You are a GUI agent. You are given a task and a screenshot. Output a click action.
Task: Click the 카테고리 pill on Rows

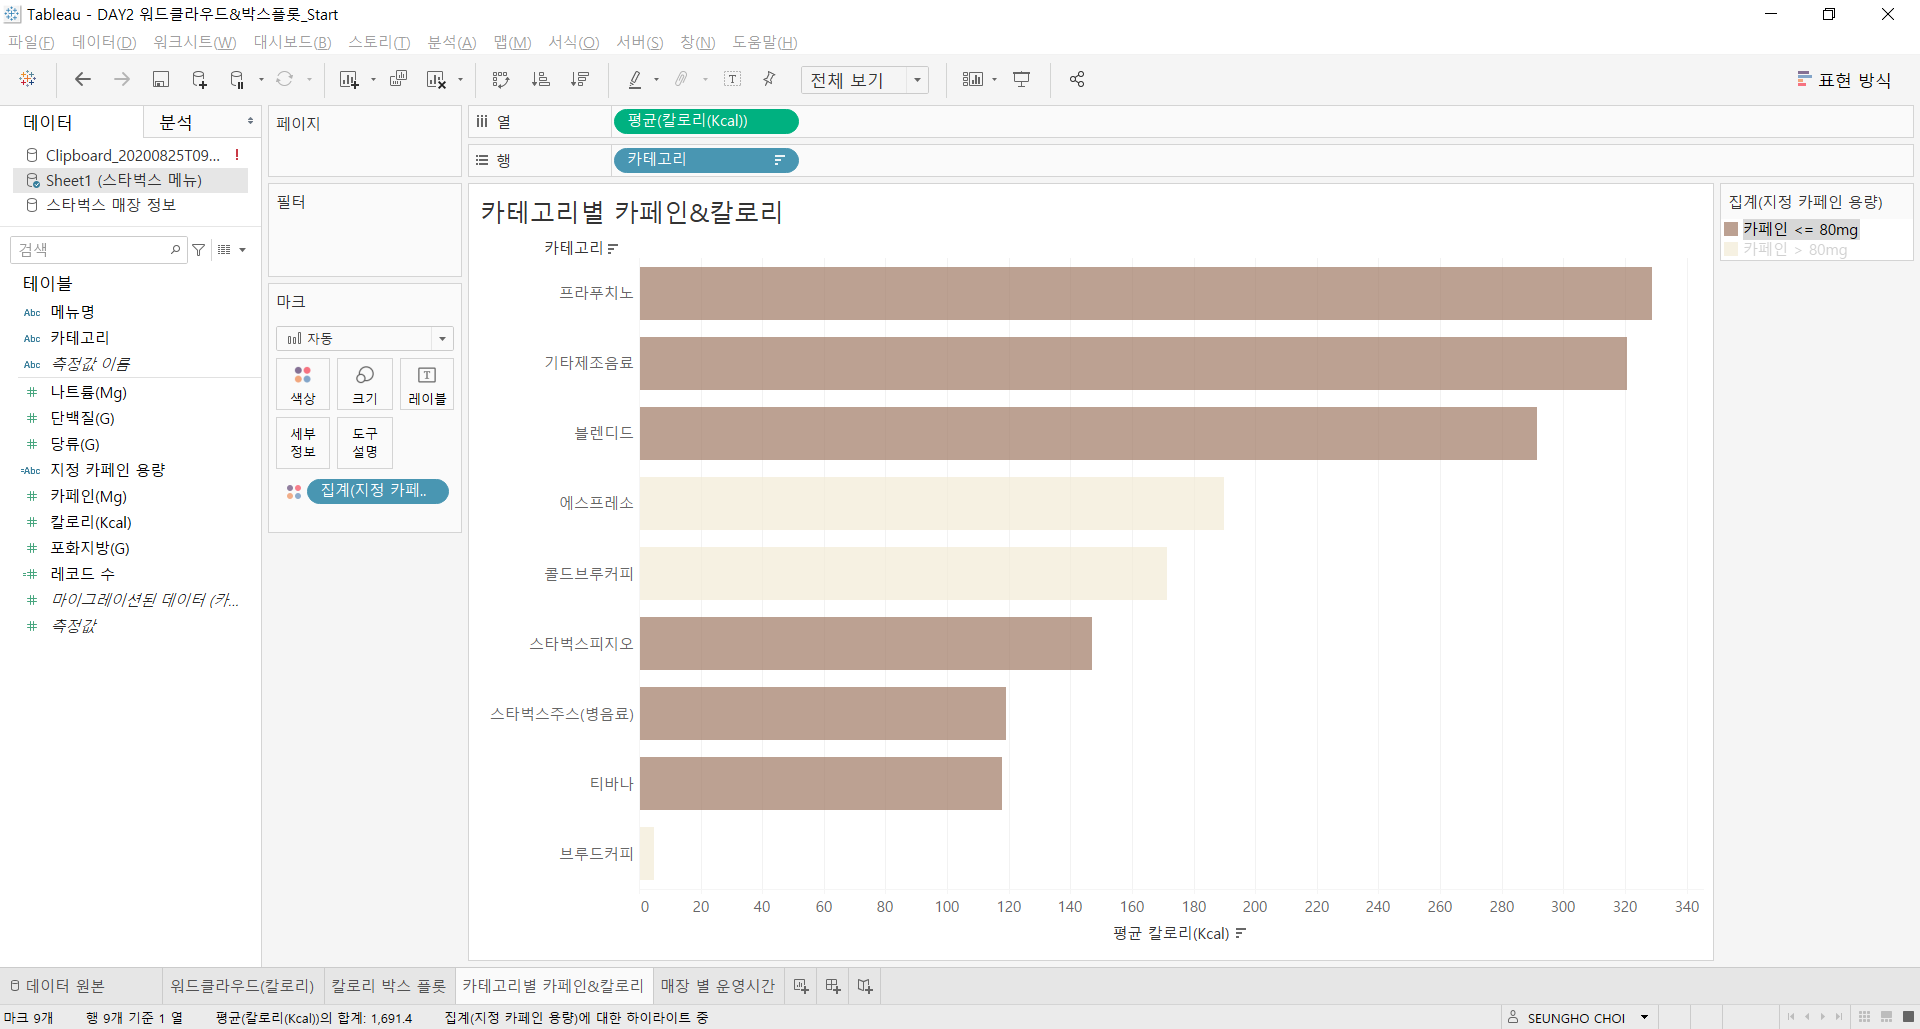click(x=705, y=160)
